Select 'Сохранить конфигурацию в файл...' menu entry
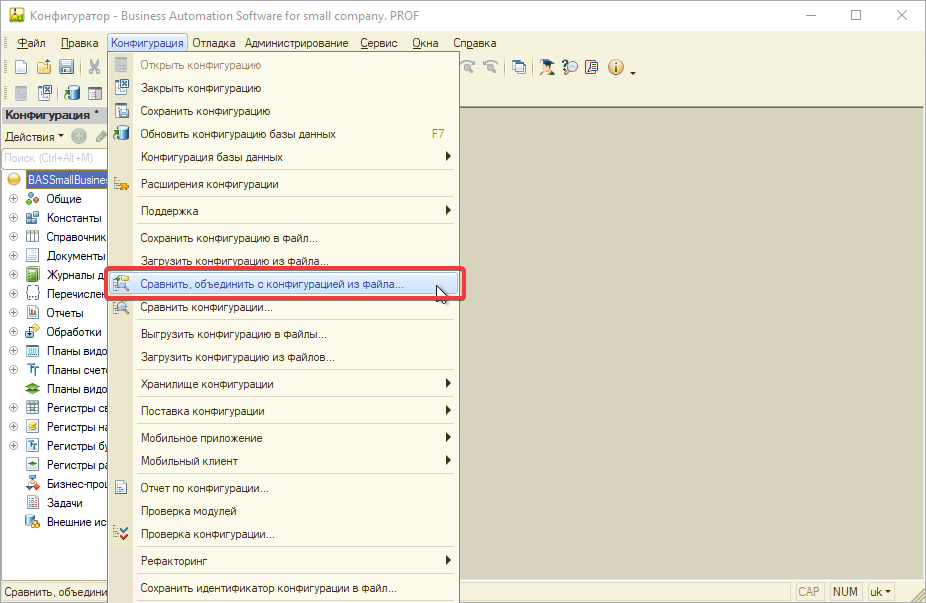The width and height of the screenshot is (926, 603). tap(229, 238)
